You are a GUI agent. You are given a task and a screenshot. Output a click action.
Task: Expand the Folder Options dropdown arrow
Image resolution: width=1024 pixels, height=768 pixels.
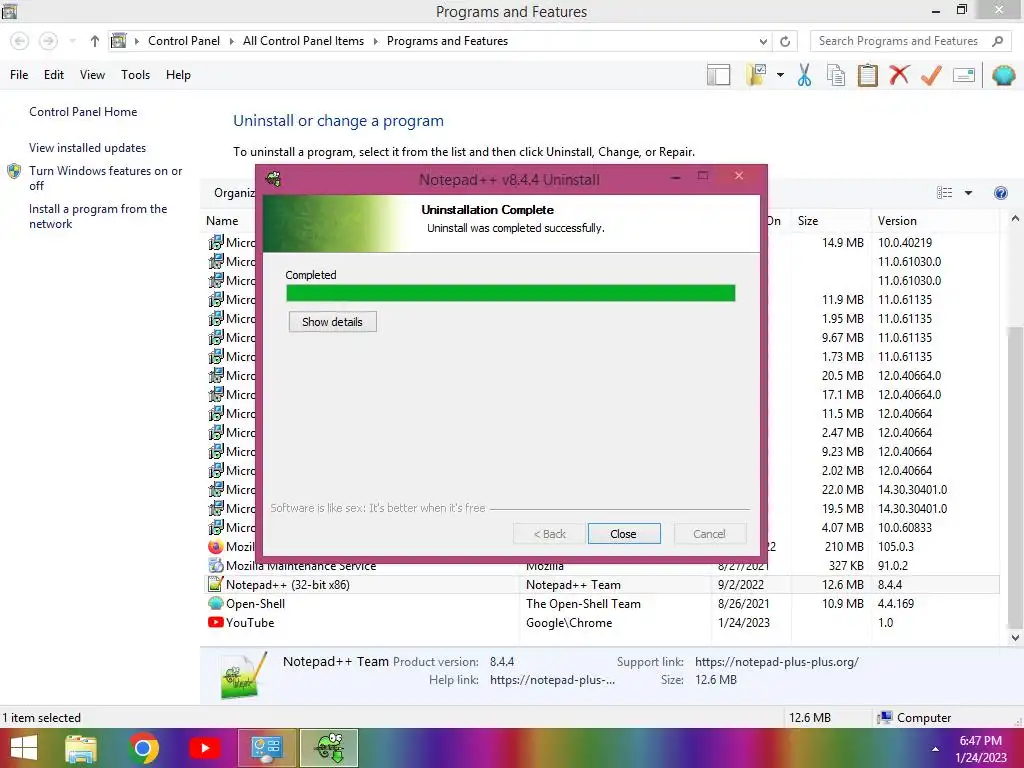tap(780, 75)
